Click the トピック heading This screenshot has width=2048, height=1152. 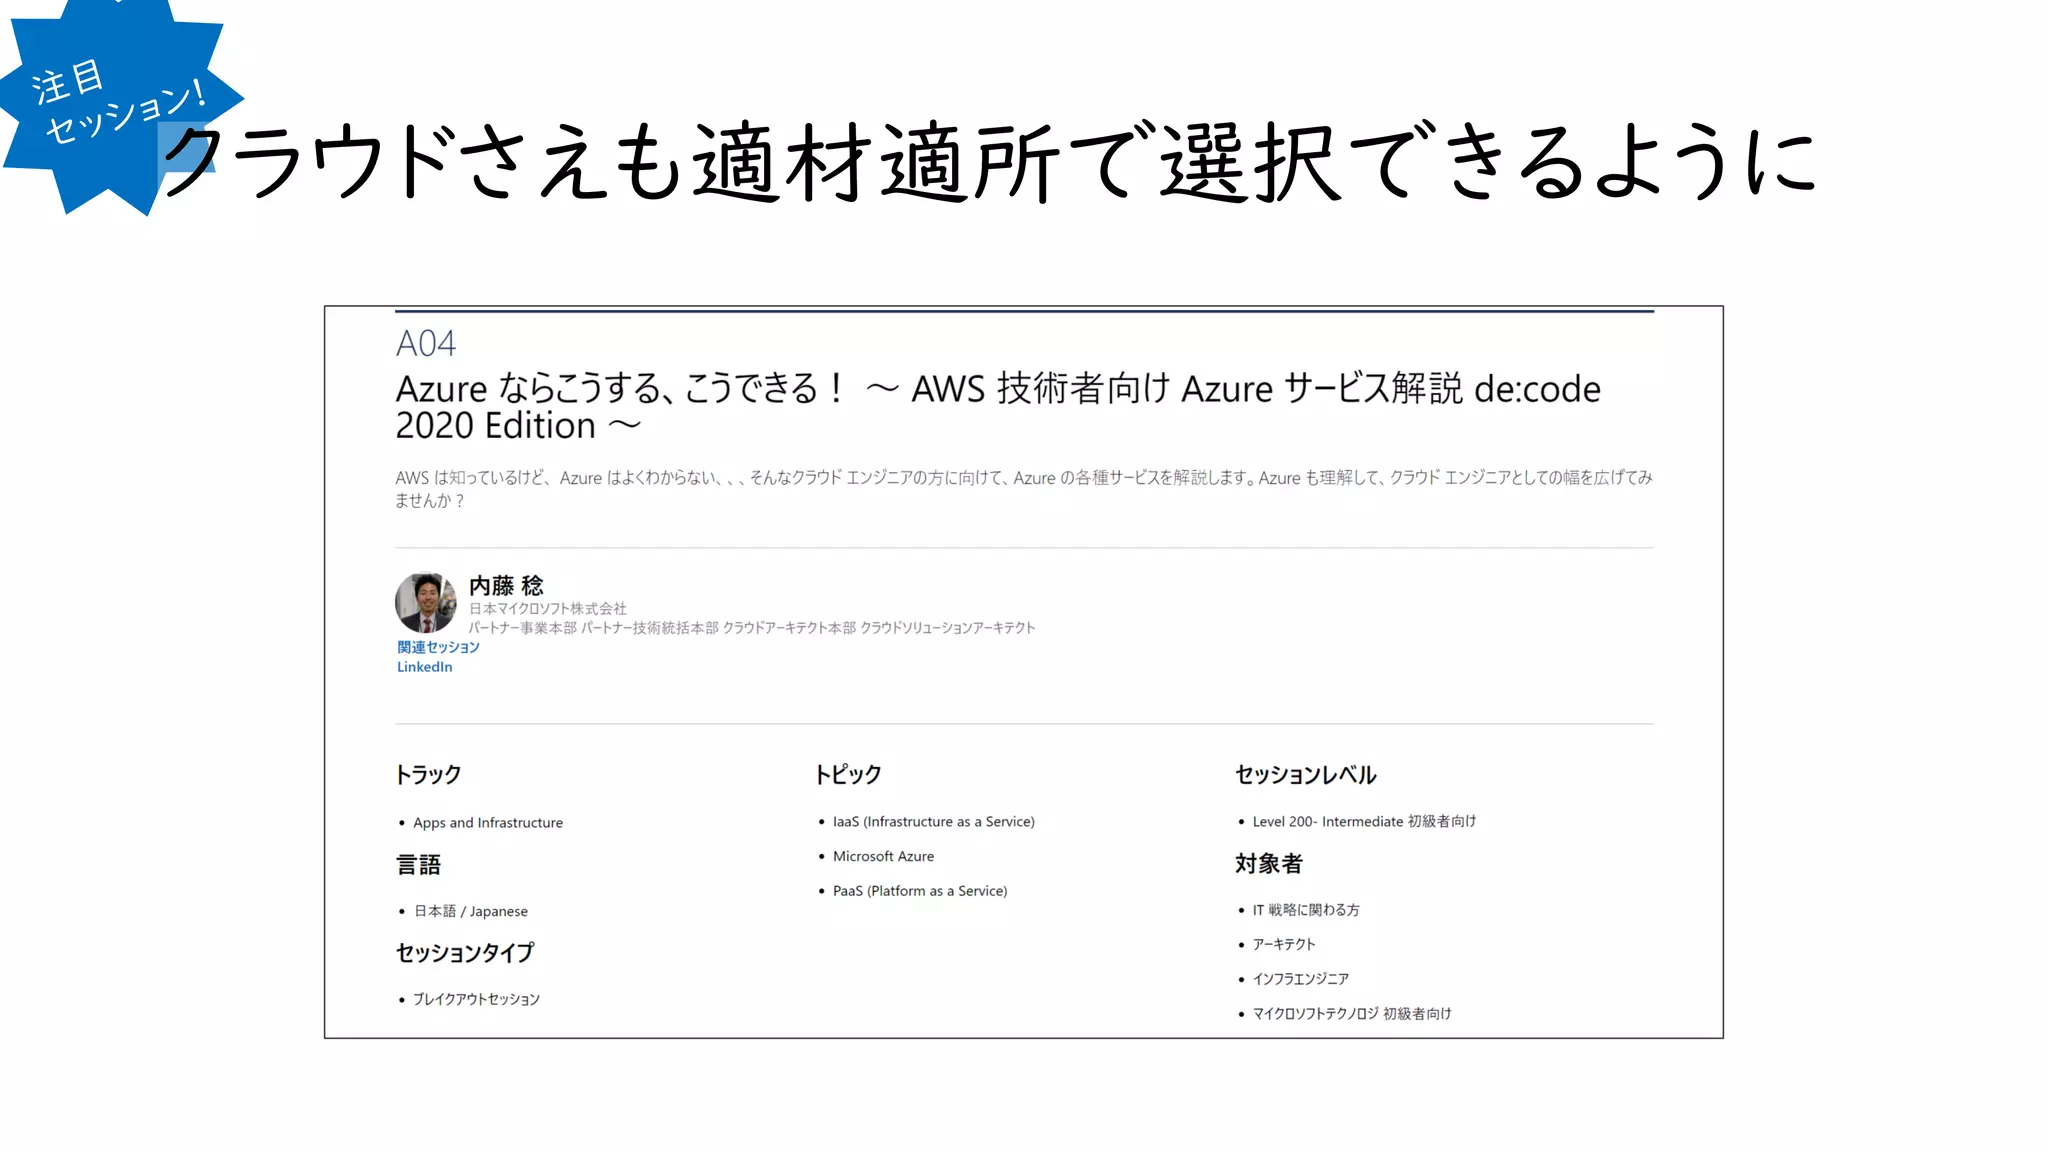pyautogui.click(x=848, y=774)
